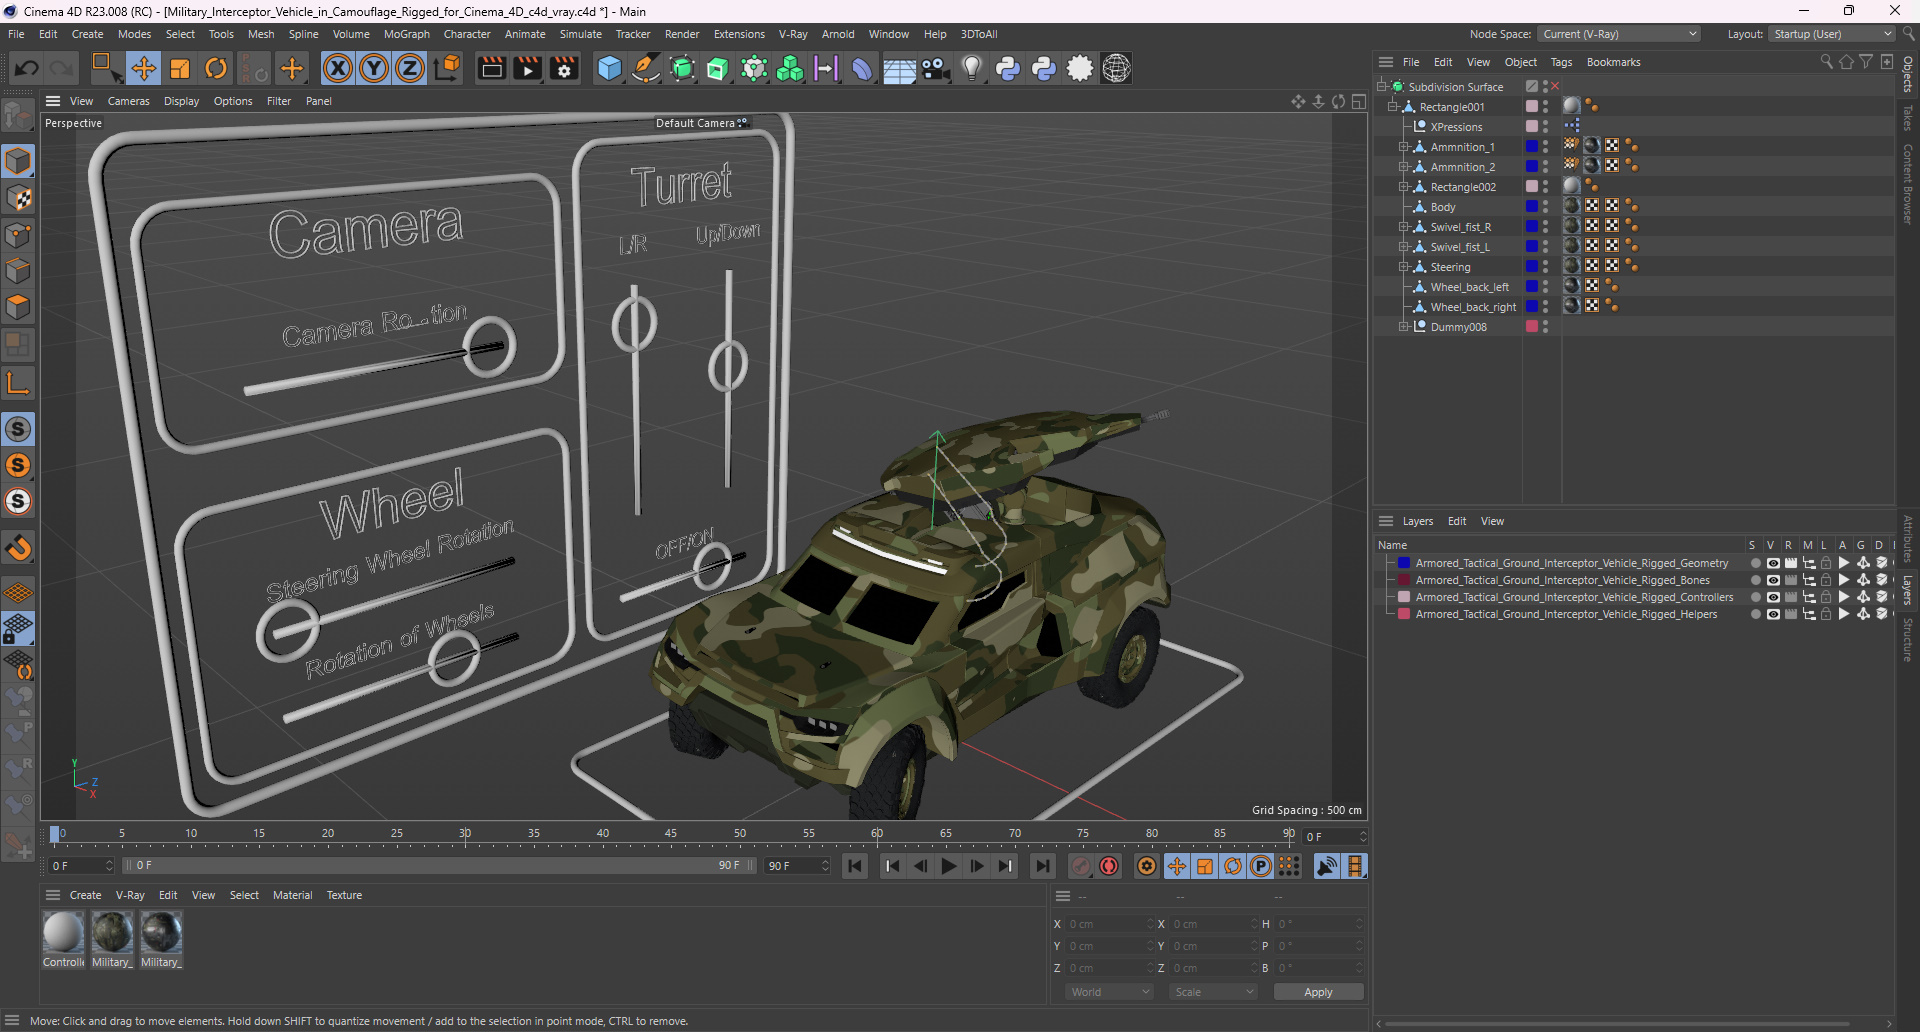Click the Dummy008 layer color swatch
Viewport: 1920px width, 1032px height.
point(1531,326)
